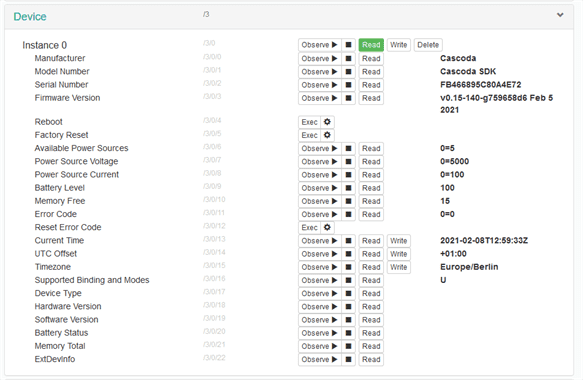Read the Manufacturer resource
583x380 pixels.
point(371,59)
